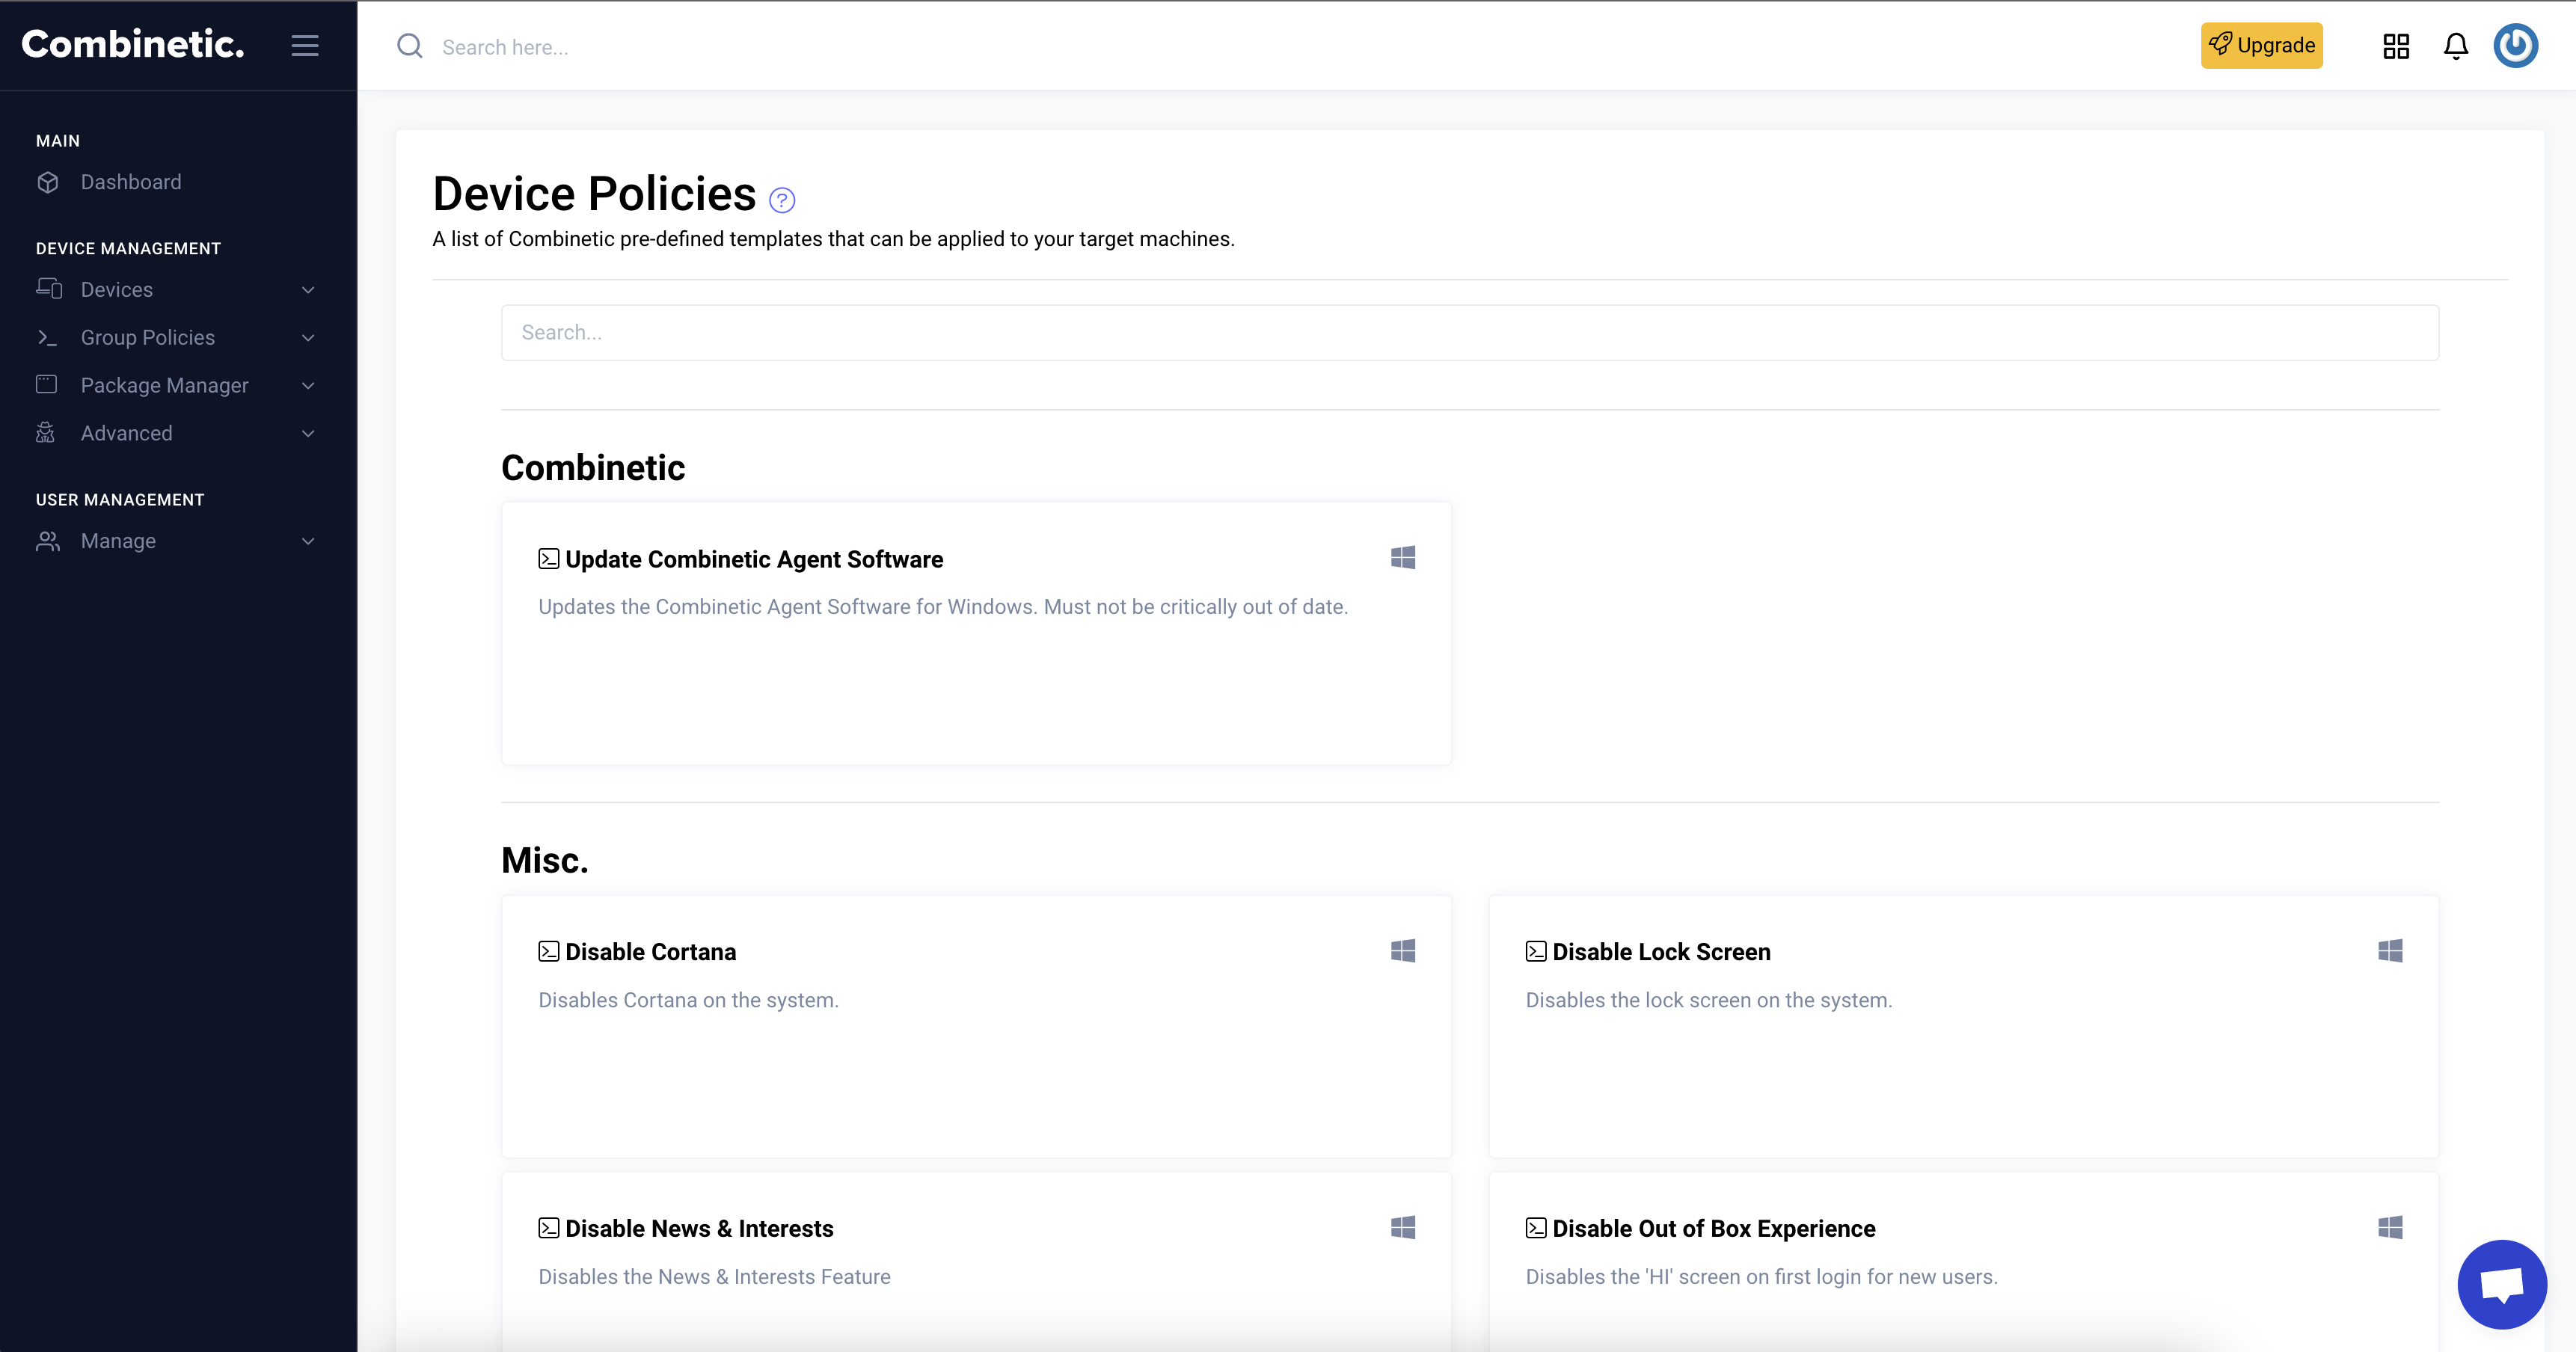Click the Package Manager window icon
2576x1352 pixels.
pyautogui.click(x=47, y=384)
